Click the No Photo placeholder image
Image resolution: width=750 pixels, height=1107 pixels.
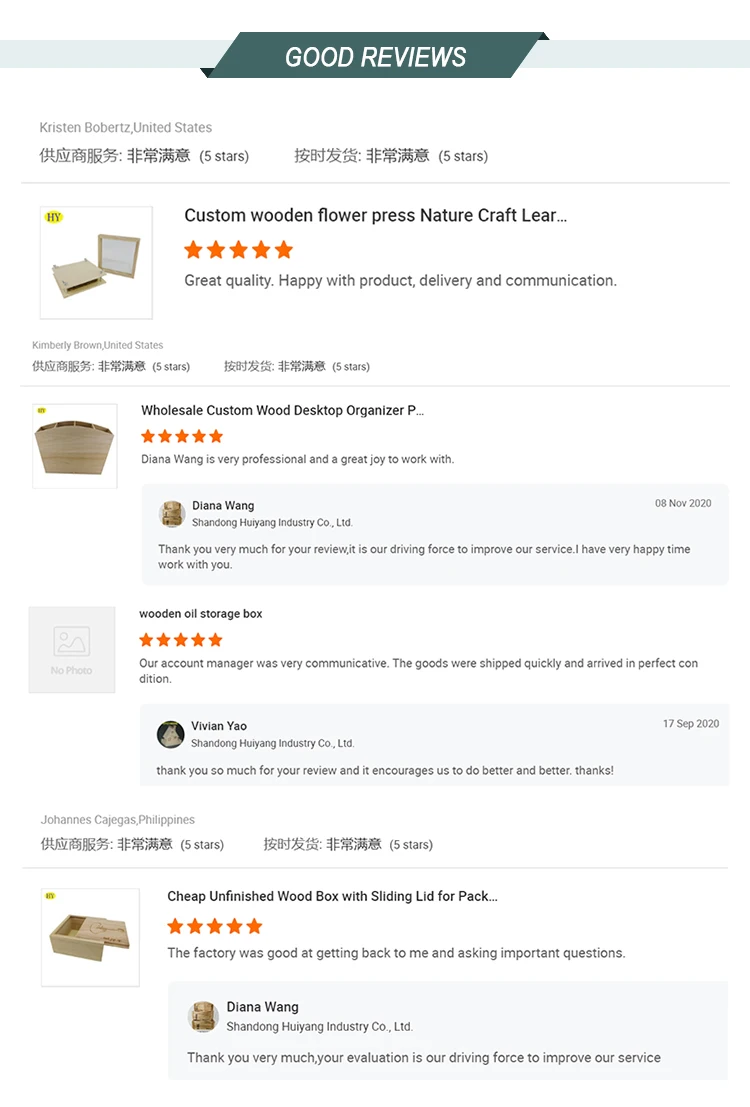(x=72, y=650)
